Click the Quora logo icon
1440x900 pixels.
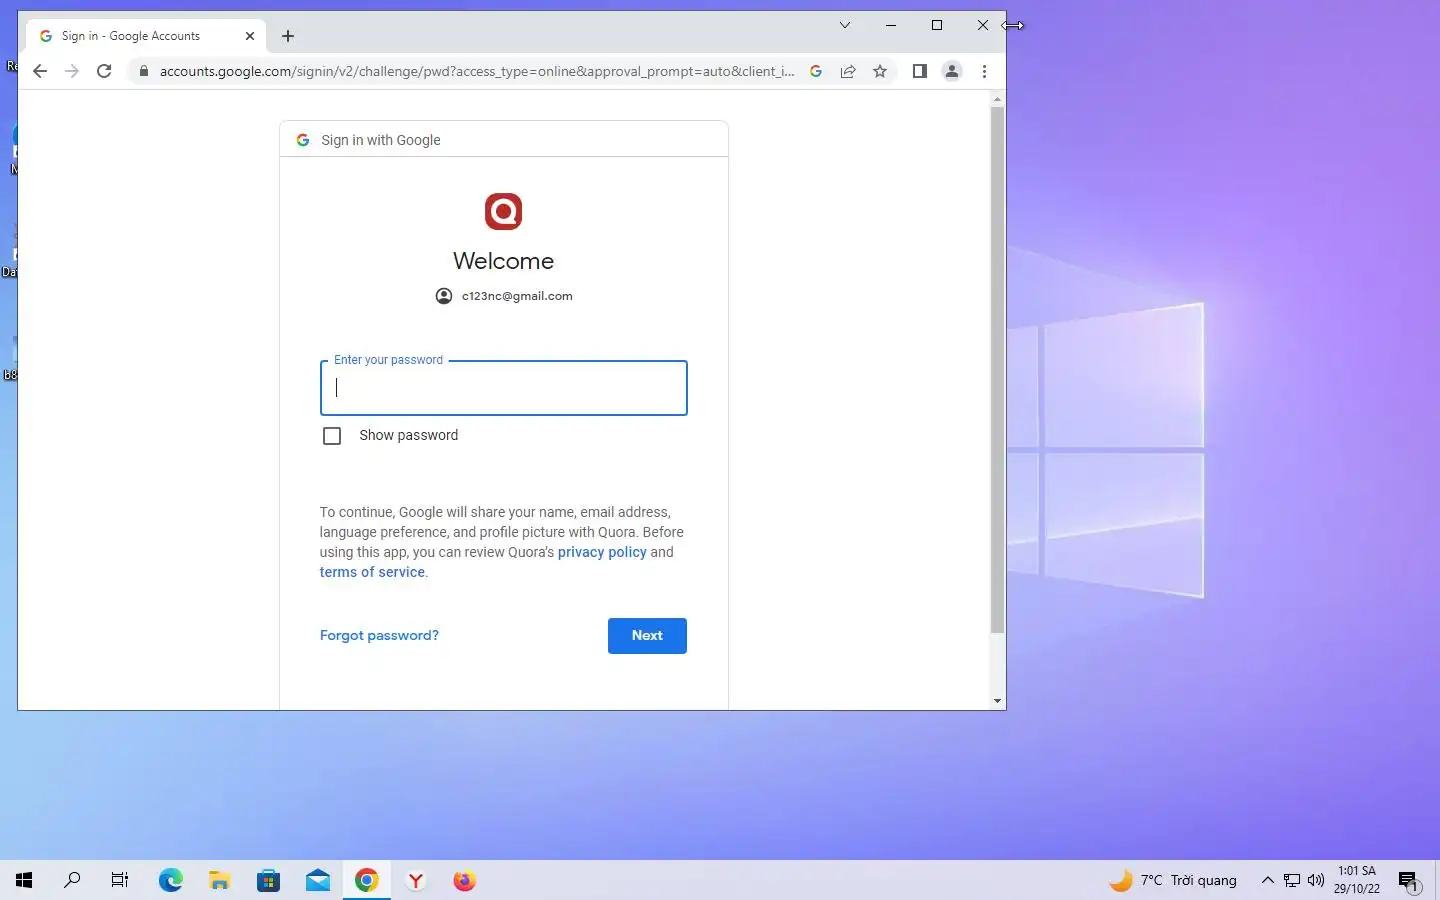point(503,211)
